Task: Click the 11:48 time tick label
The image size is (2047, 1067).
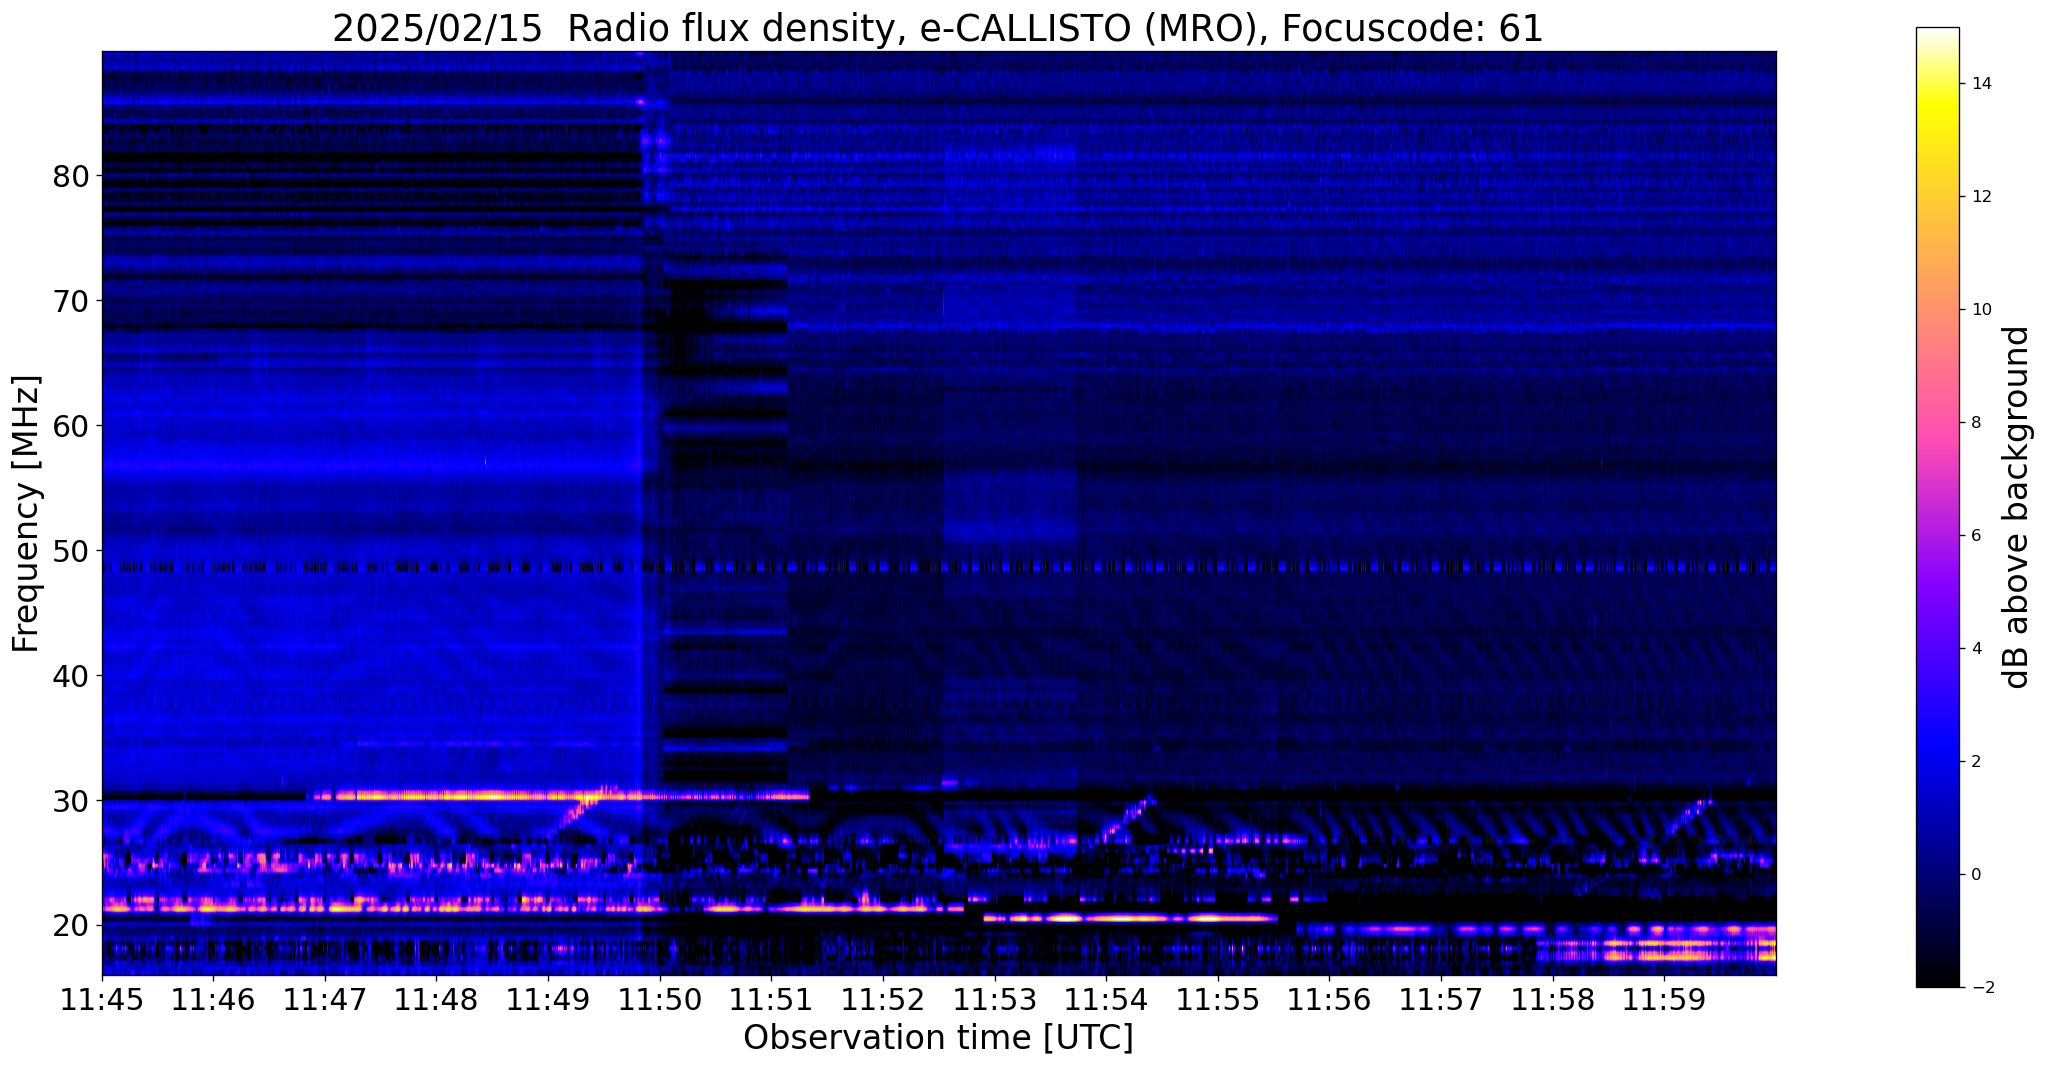Action: 436,1000
